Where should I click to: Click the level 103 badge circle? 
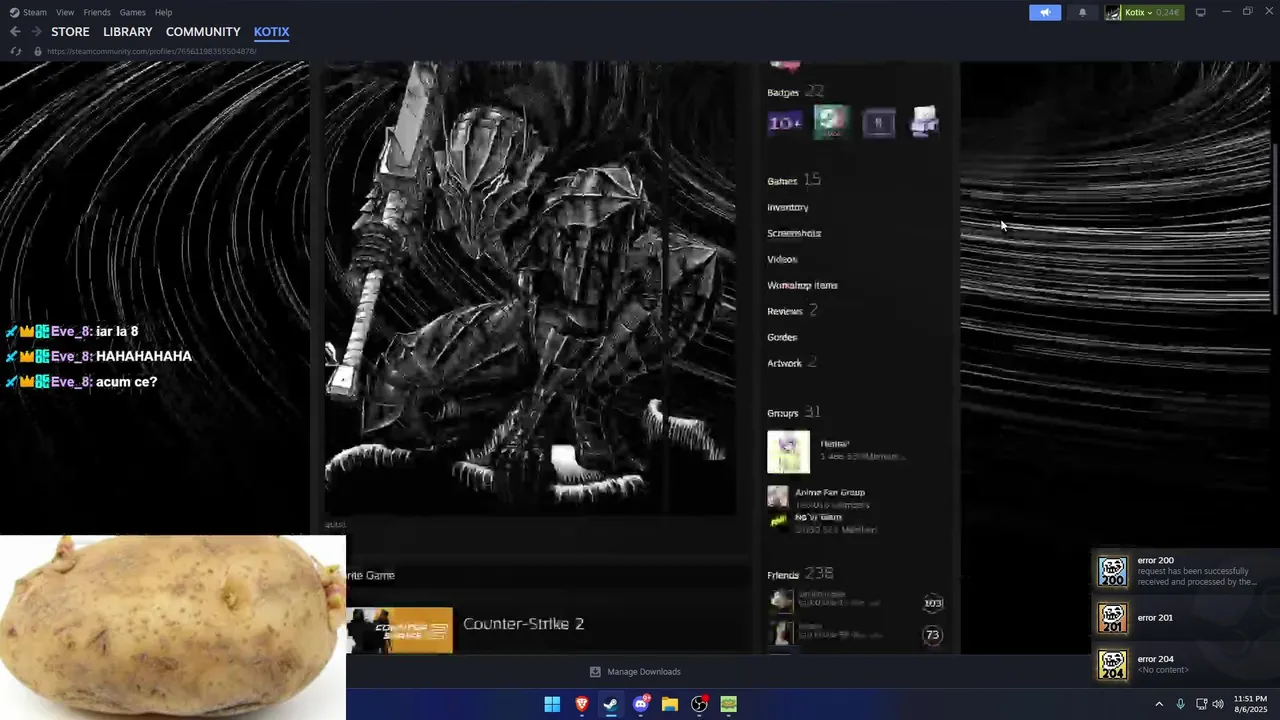point(933,603)
